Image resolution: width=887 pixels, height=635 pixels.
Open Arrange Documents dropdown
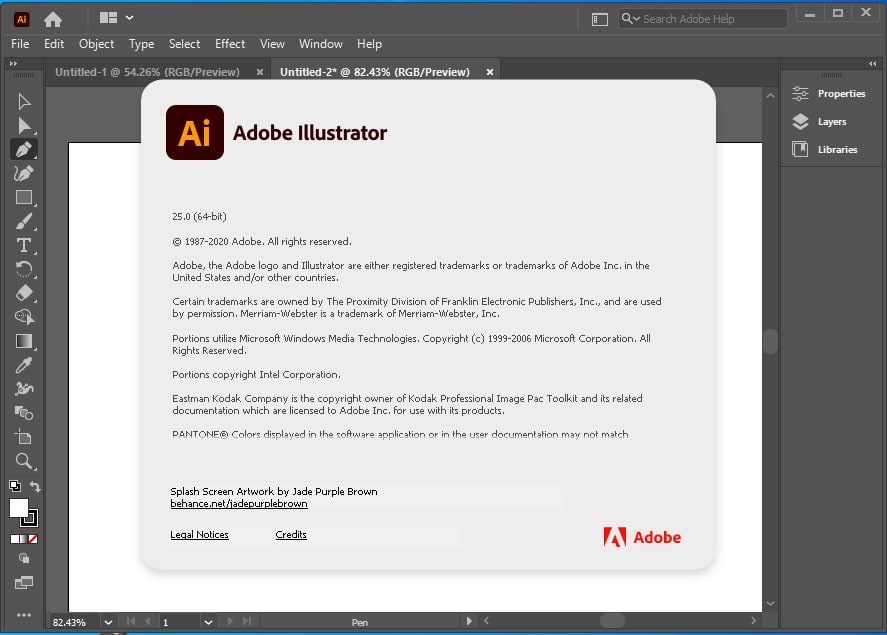tap(117, 18)
